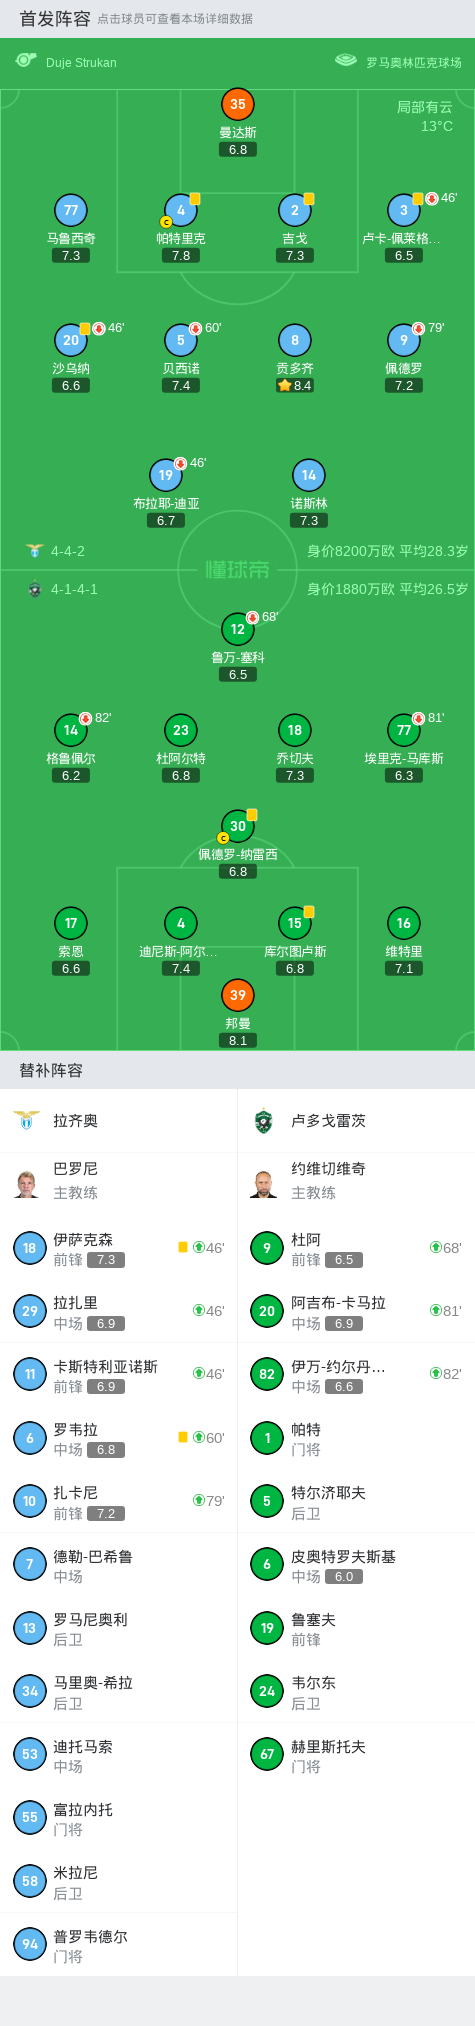Tap goalkeeper number 35 曼达斯 icon
The image size is (475, 2026).
237,104
